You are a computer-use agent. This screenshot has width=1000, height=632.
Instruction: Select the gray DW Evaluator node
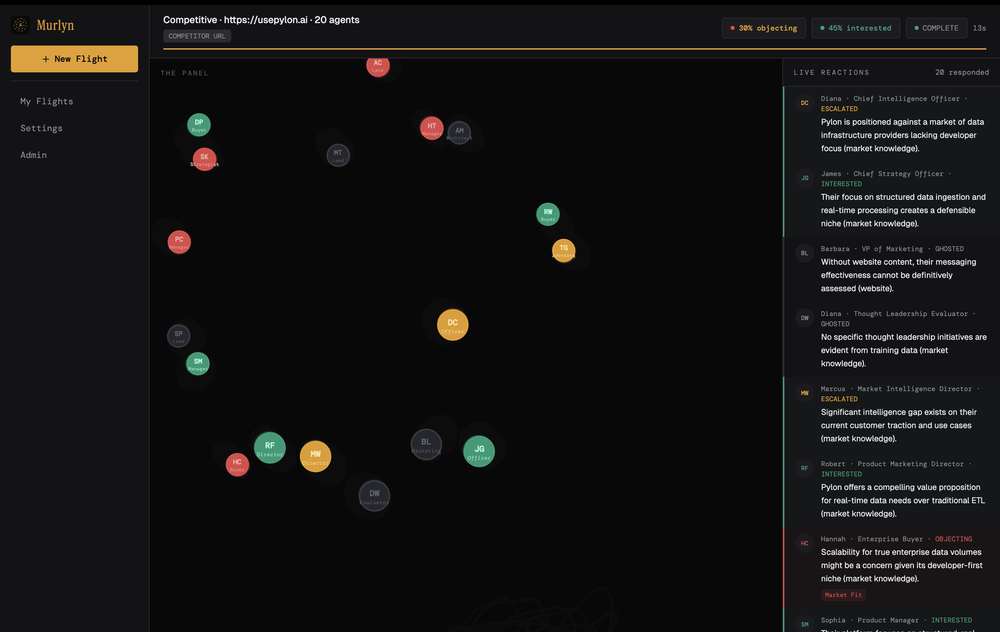374,495
